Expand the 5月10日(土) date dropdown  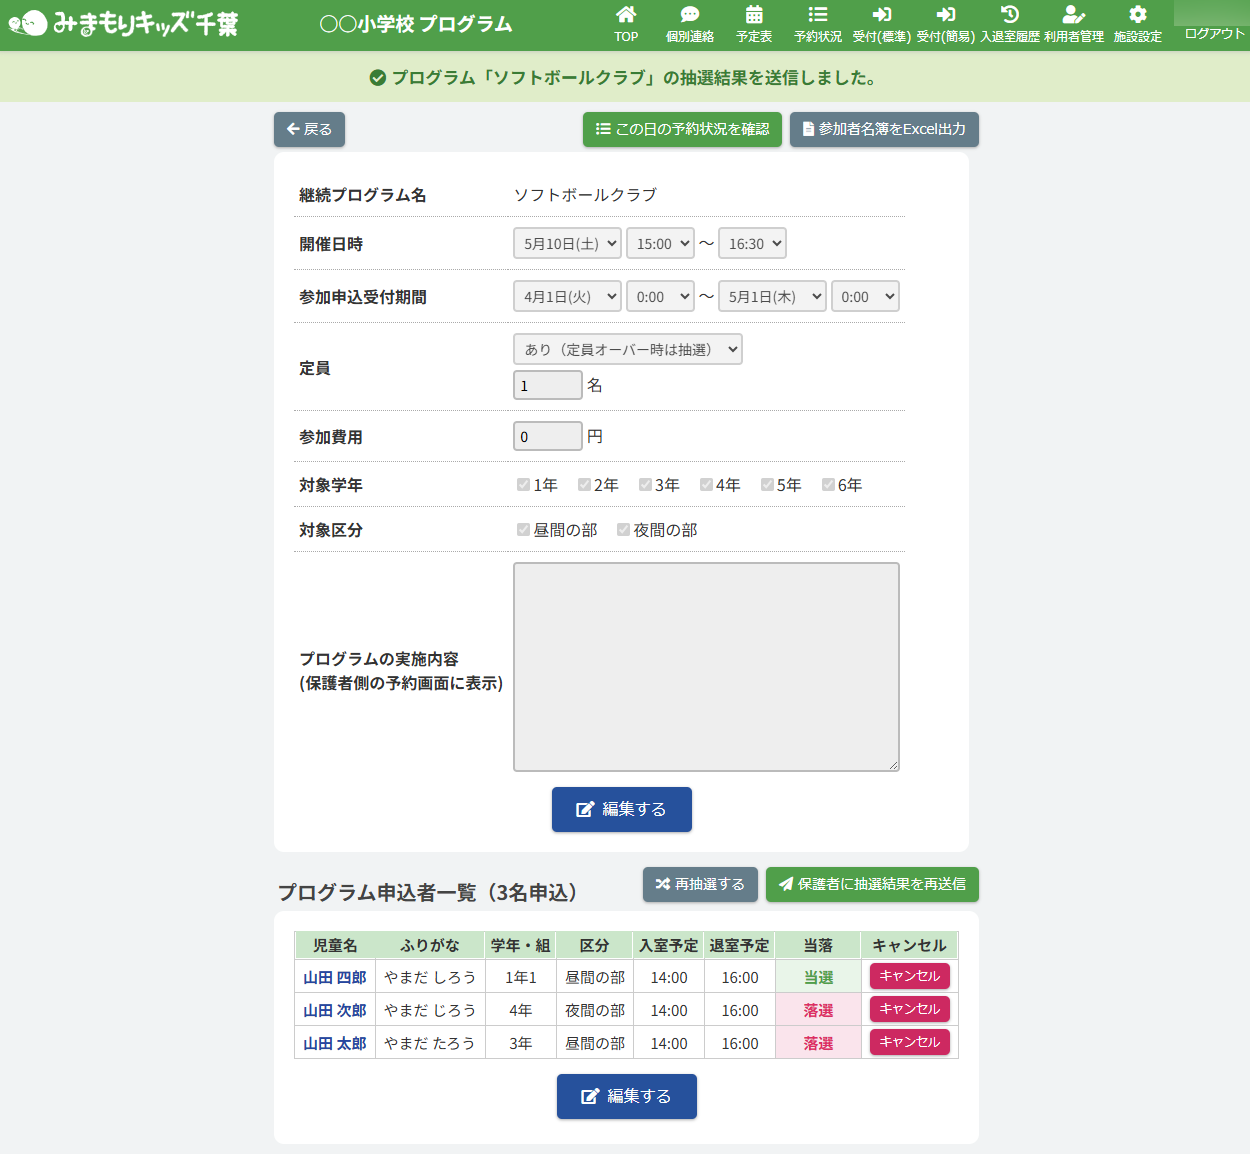pos(567,244)
